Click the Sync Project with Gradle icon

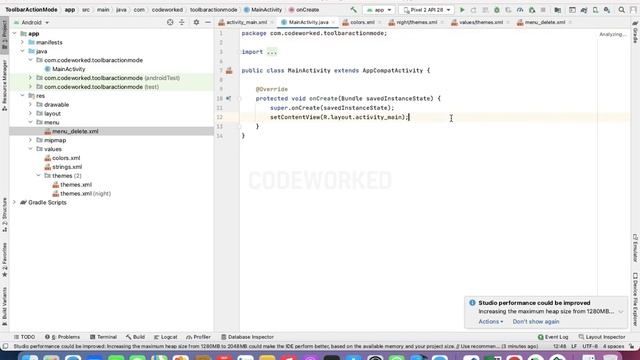pos(584,10)
